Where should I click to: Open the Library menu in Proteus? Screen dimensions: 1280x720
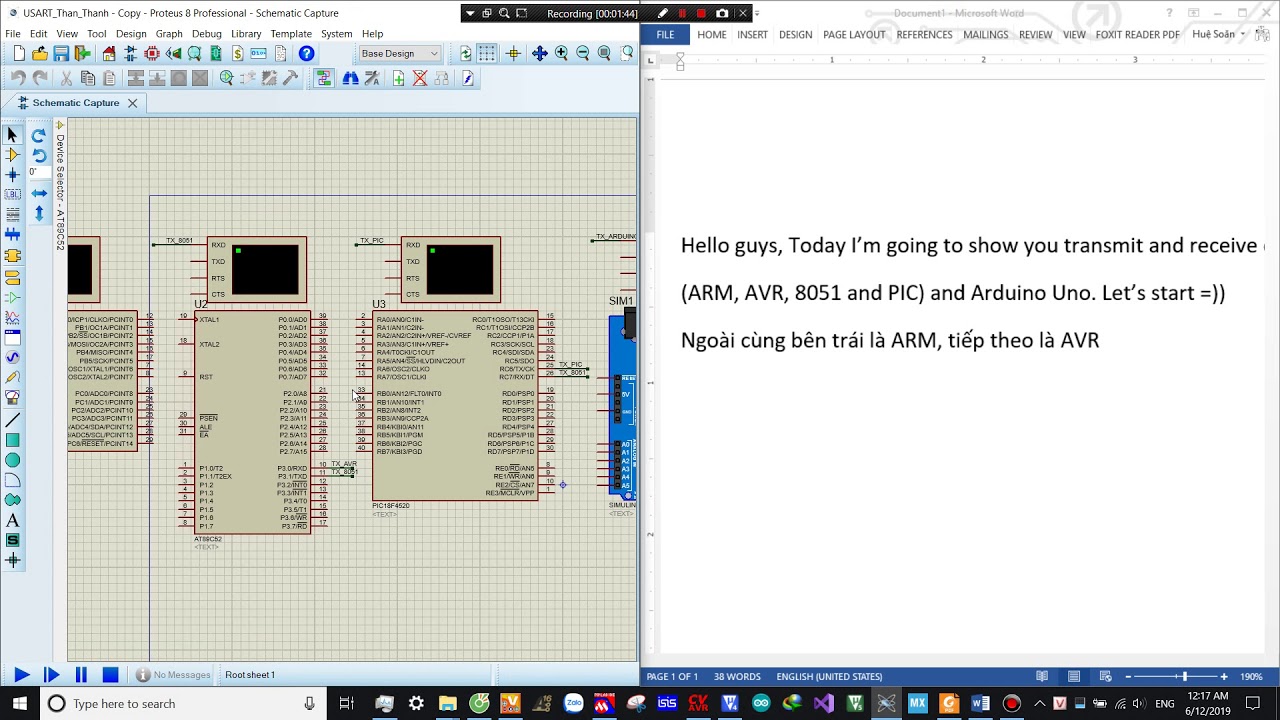(x=246, y=34)
